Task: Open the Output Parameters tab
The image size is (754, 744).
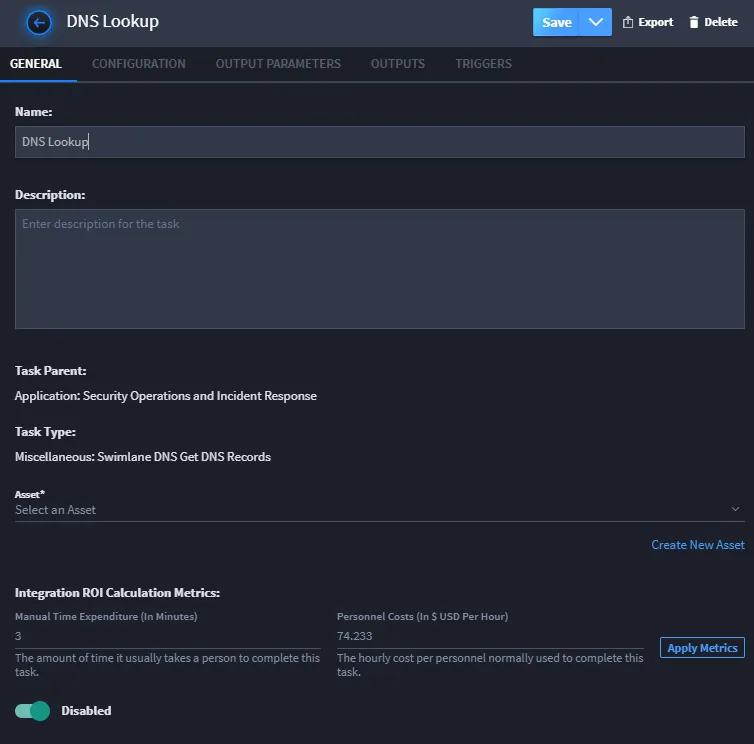Action: 278,64
